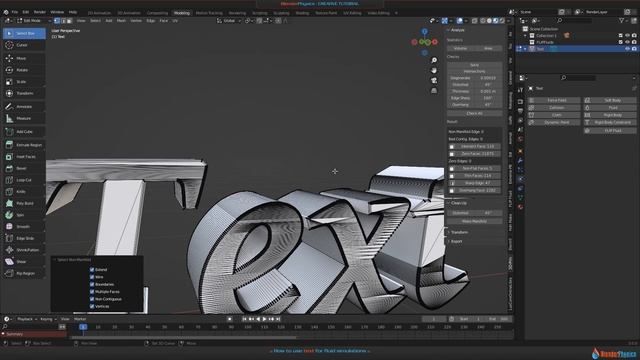Toggle the Vertices checkbox

pos(92,306)
